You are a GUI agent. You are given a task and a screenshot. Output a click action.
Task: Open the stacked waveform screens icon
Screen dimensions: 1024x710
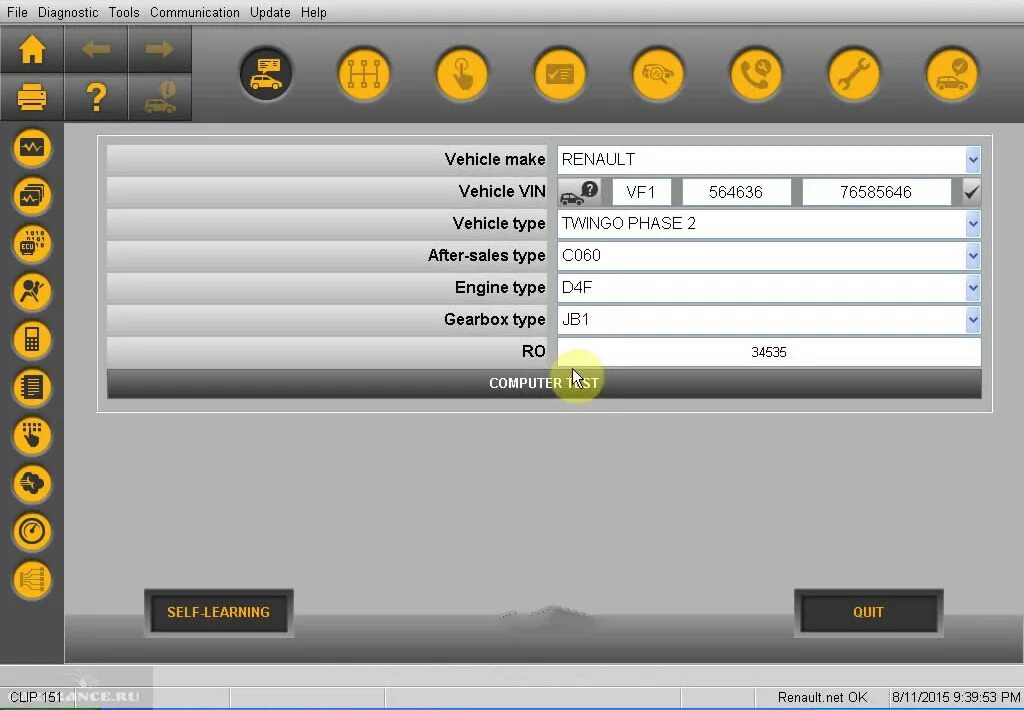click(32, 196)
